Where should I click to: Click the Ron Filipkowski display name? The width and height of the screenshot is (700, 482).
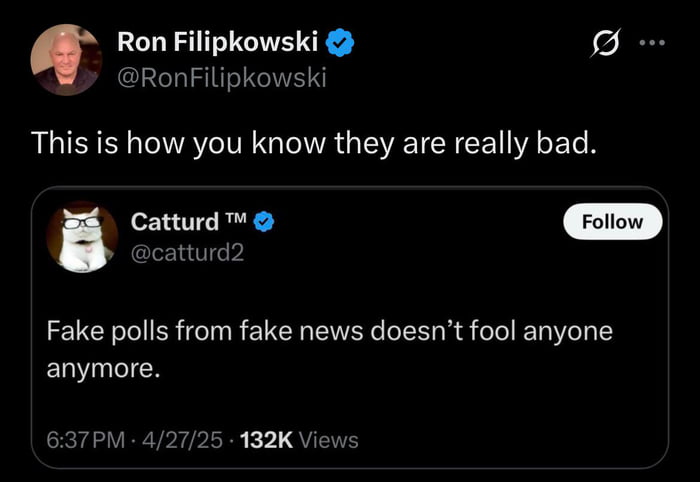[x=218, y=42]
